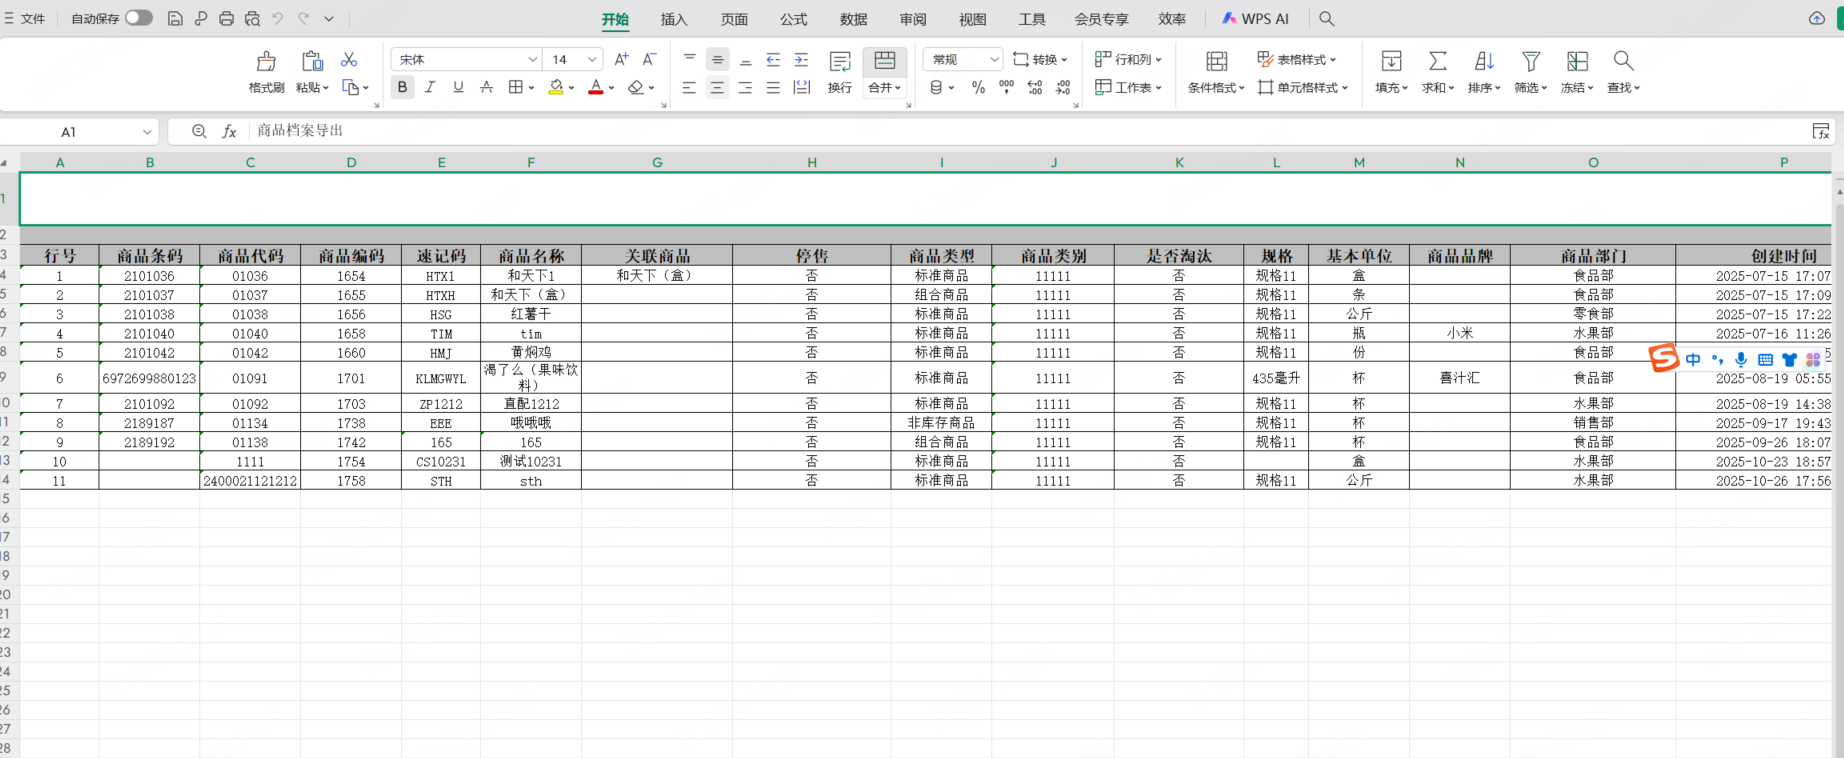Switch to the Formulas (公式) tab
The width and height of the screenshot is (1844, 758).
click(x=794, y=19)
